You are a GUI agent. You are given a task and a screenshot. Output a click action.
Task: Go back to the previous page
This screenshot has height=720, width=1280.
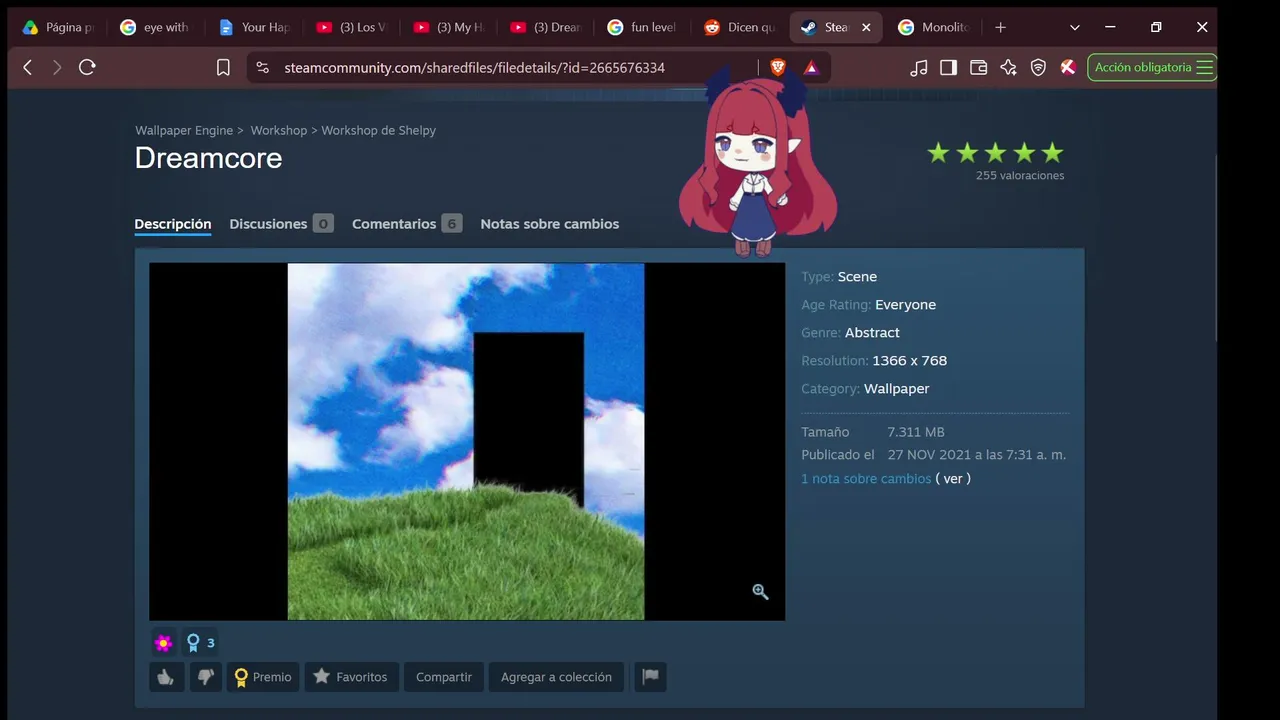point(28,67)
